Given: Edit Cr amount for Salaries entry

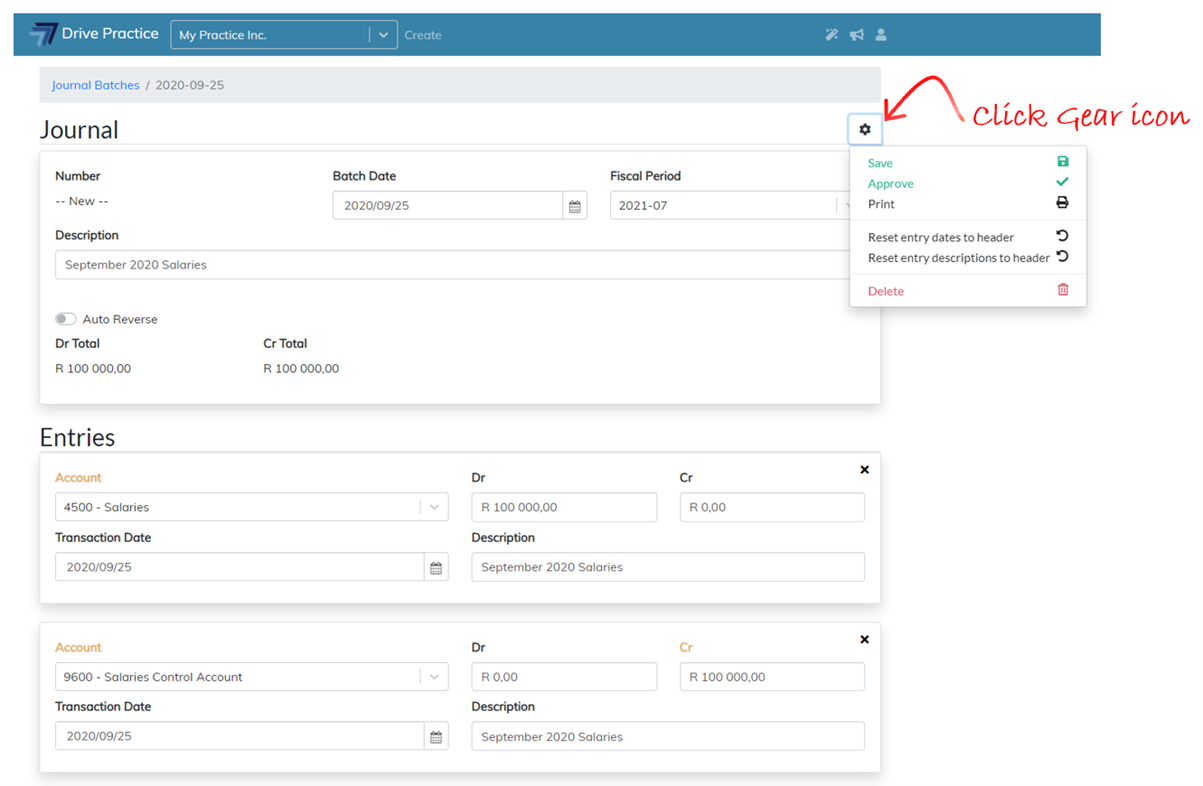Looking at the screenshot, I should tap(772, 507).
